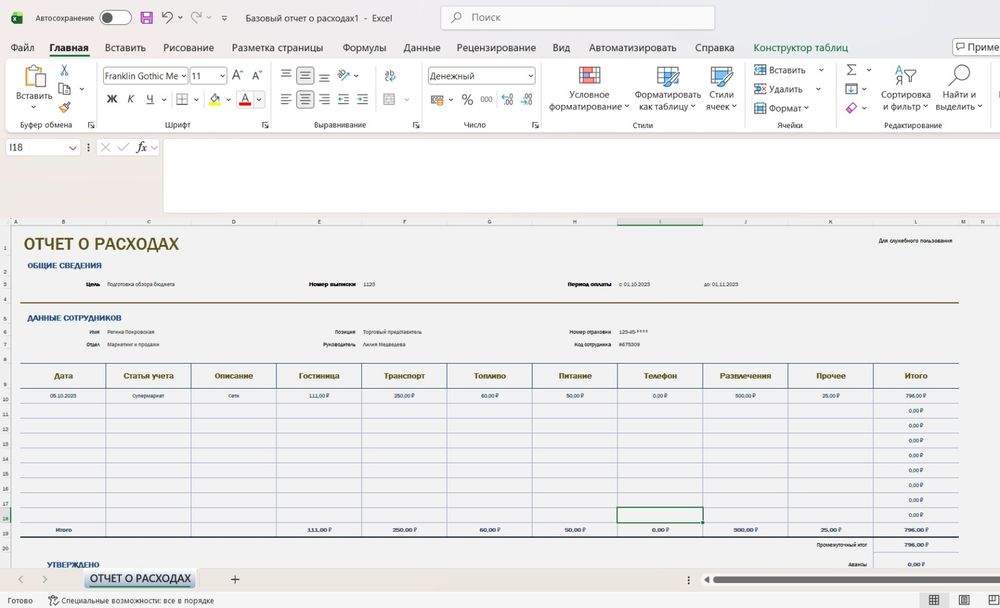Viewport: 1000px width, 608px height.
Task: Click the Merge and Center icon
Action: (390, 99)
